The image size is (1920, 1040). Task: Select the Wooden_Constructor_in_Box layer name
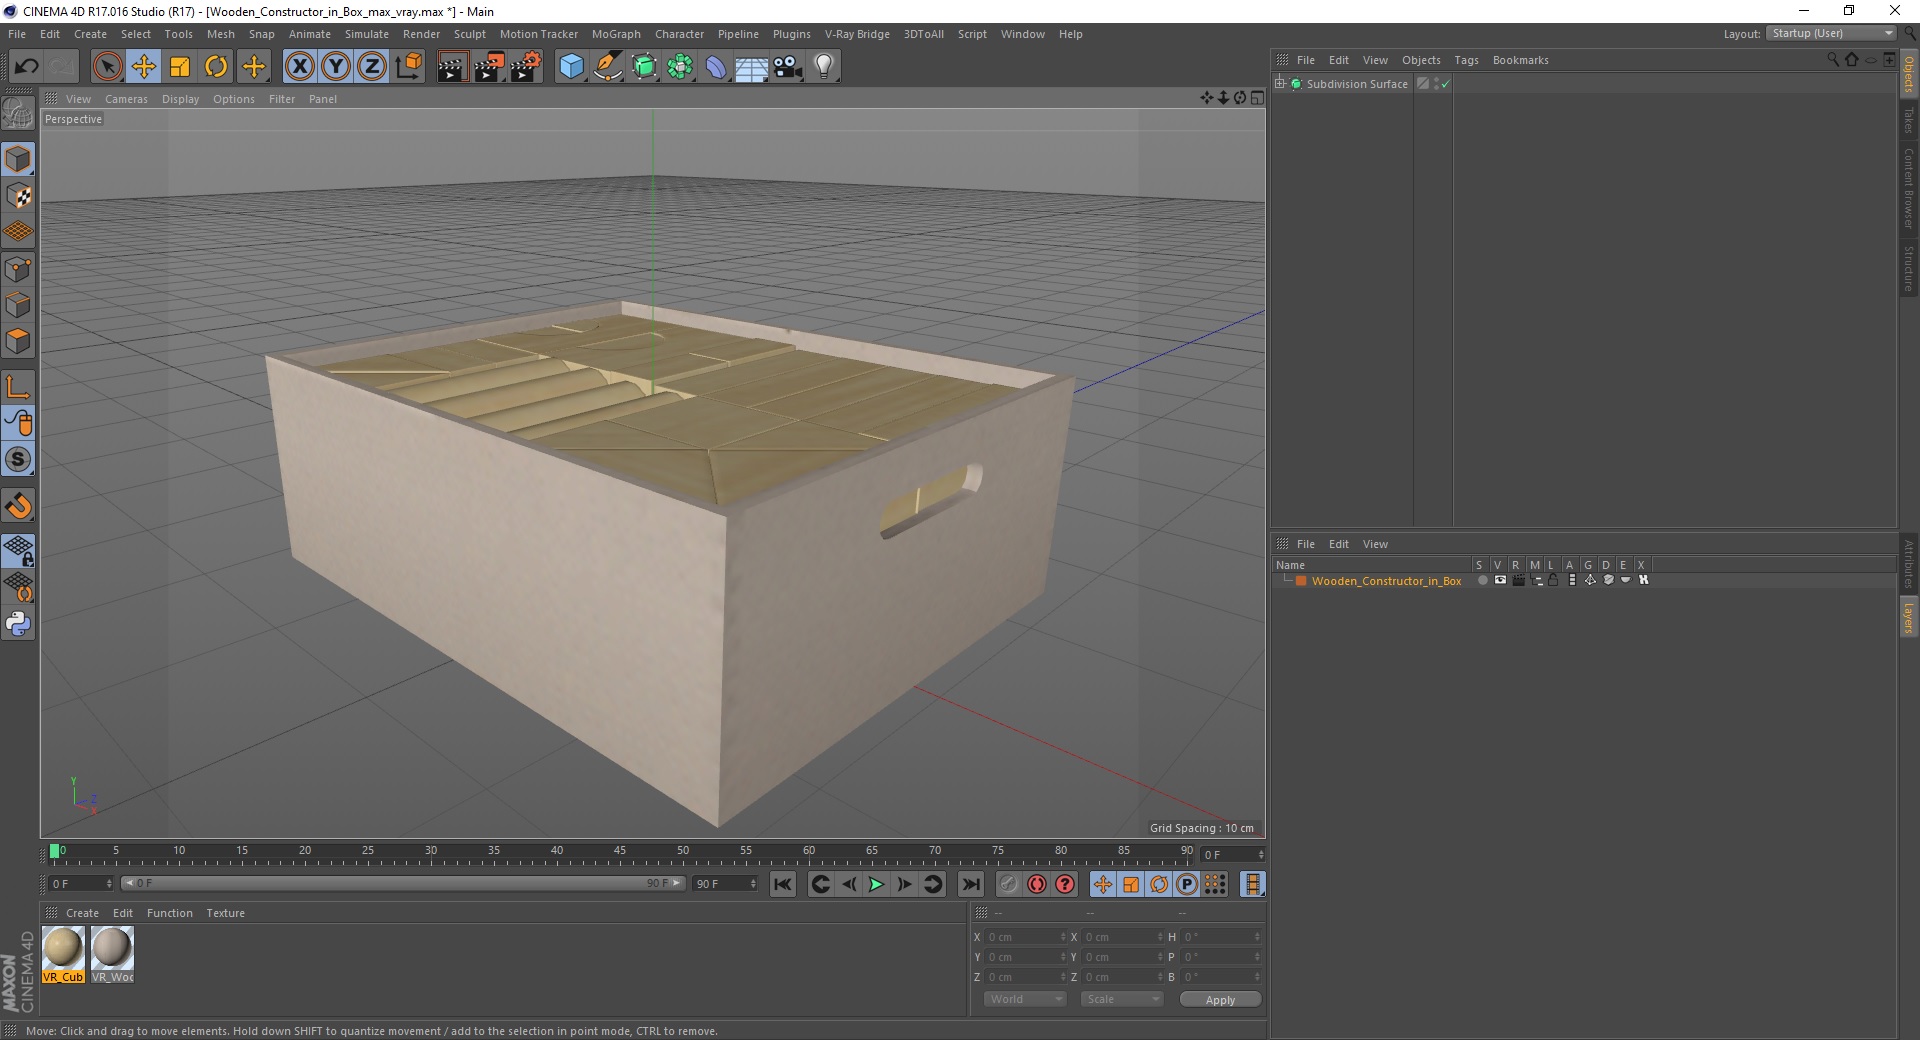[1386, 581]
